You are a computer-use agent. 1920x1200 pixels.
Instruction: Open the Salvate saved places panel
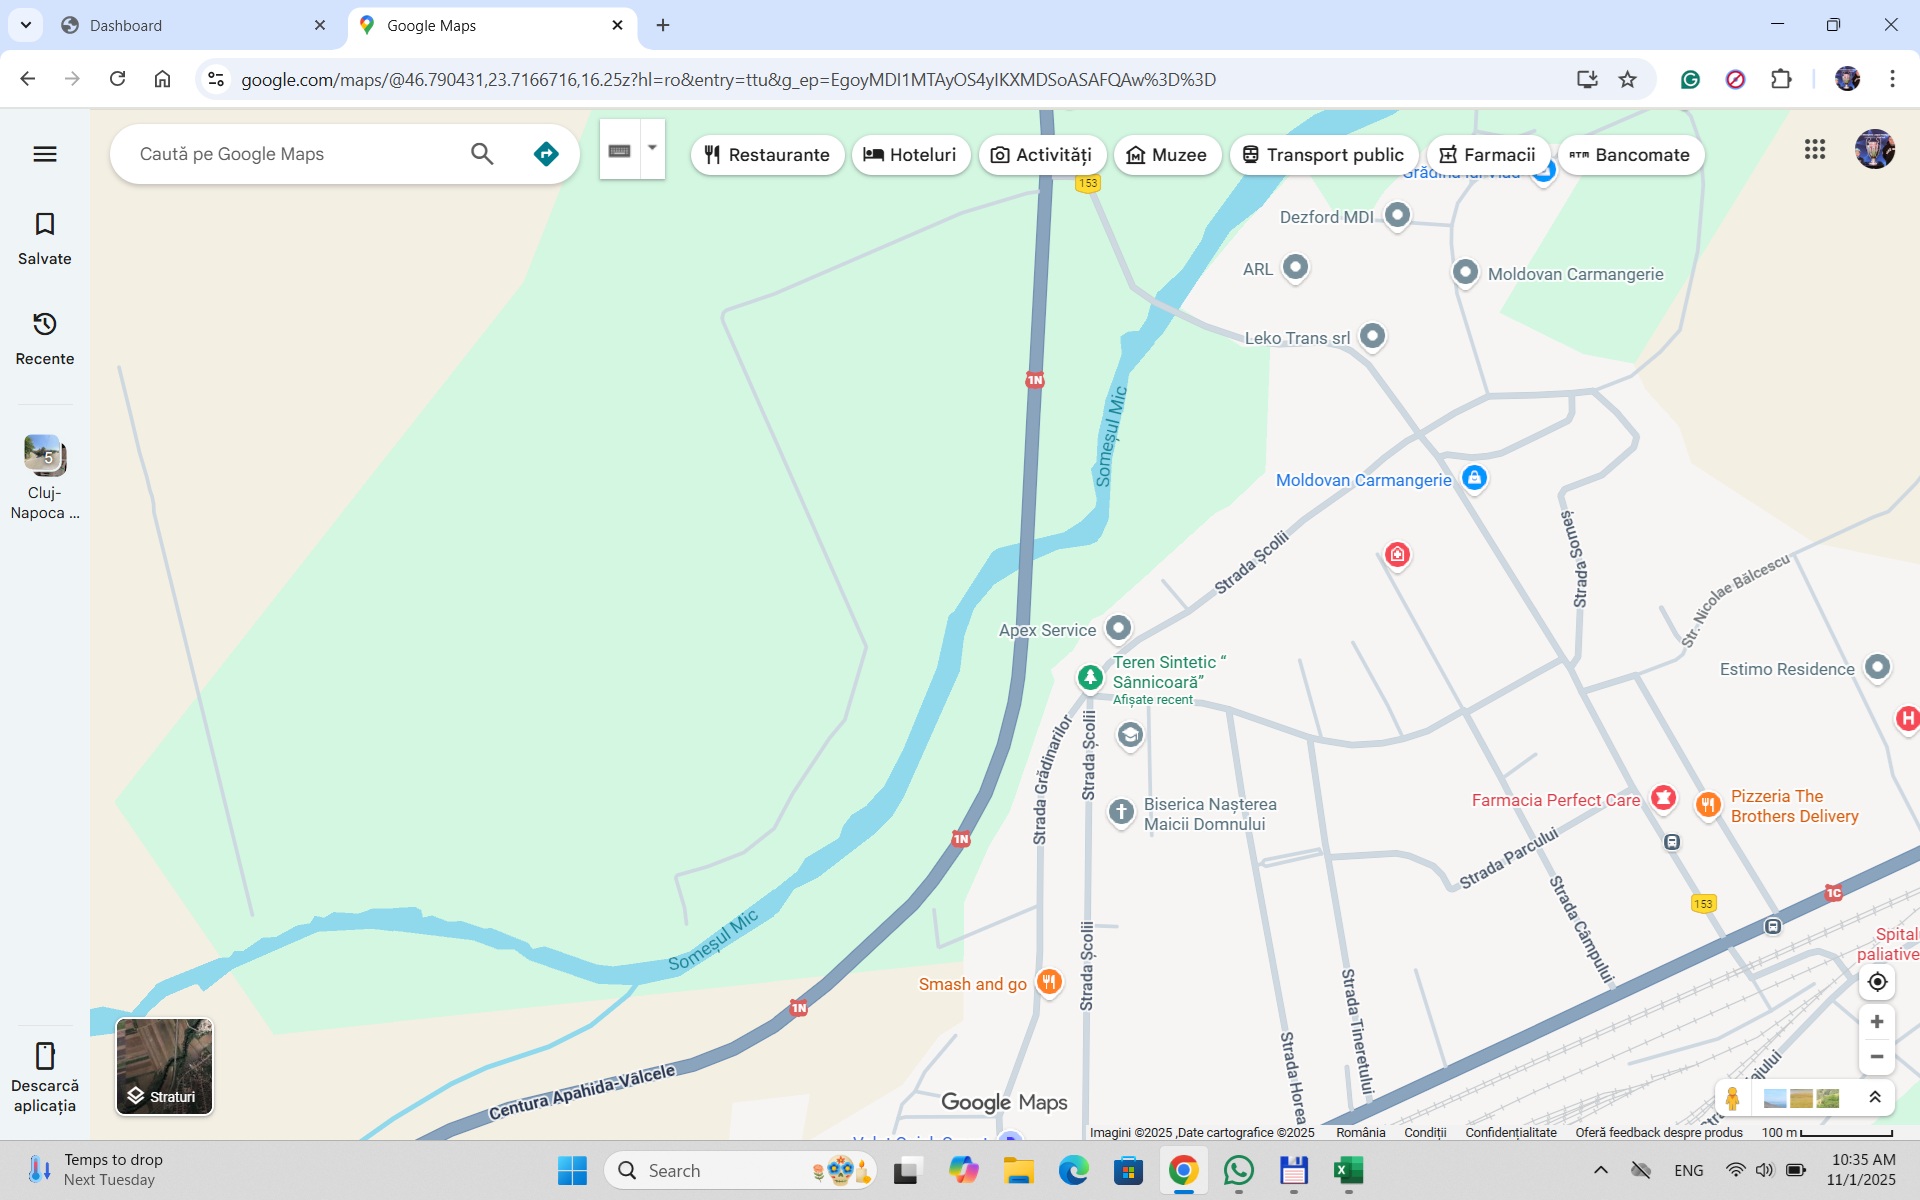(45, 238)
